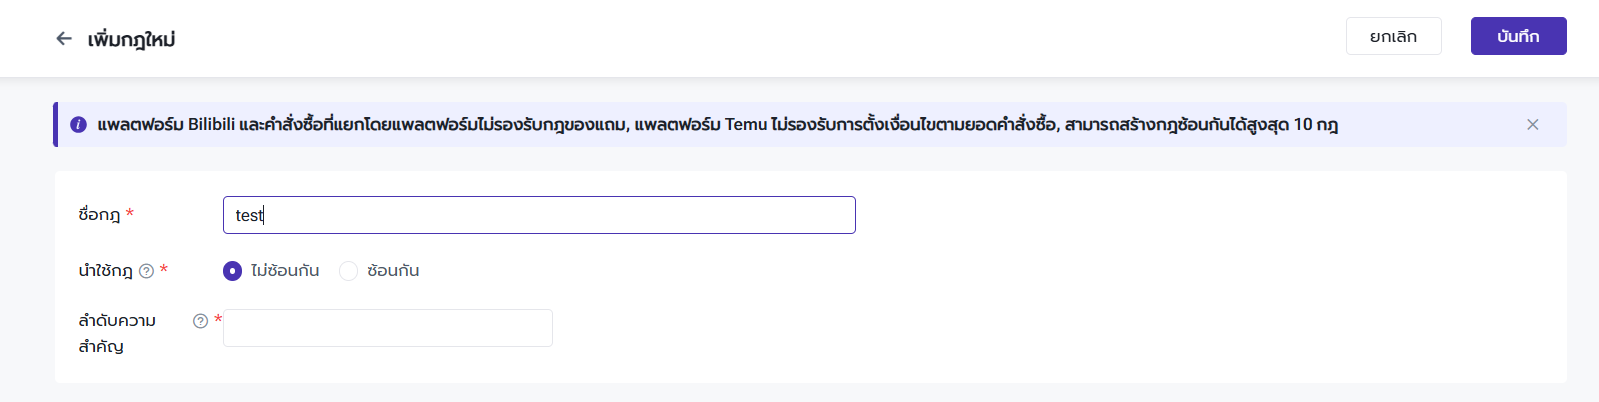
Task: Click the red asterisk next to นำใช้กฎ
Action: pyautogui.click(x=164, y=270)
